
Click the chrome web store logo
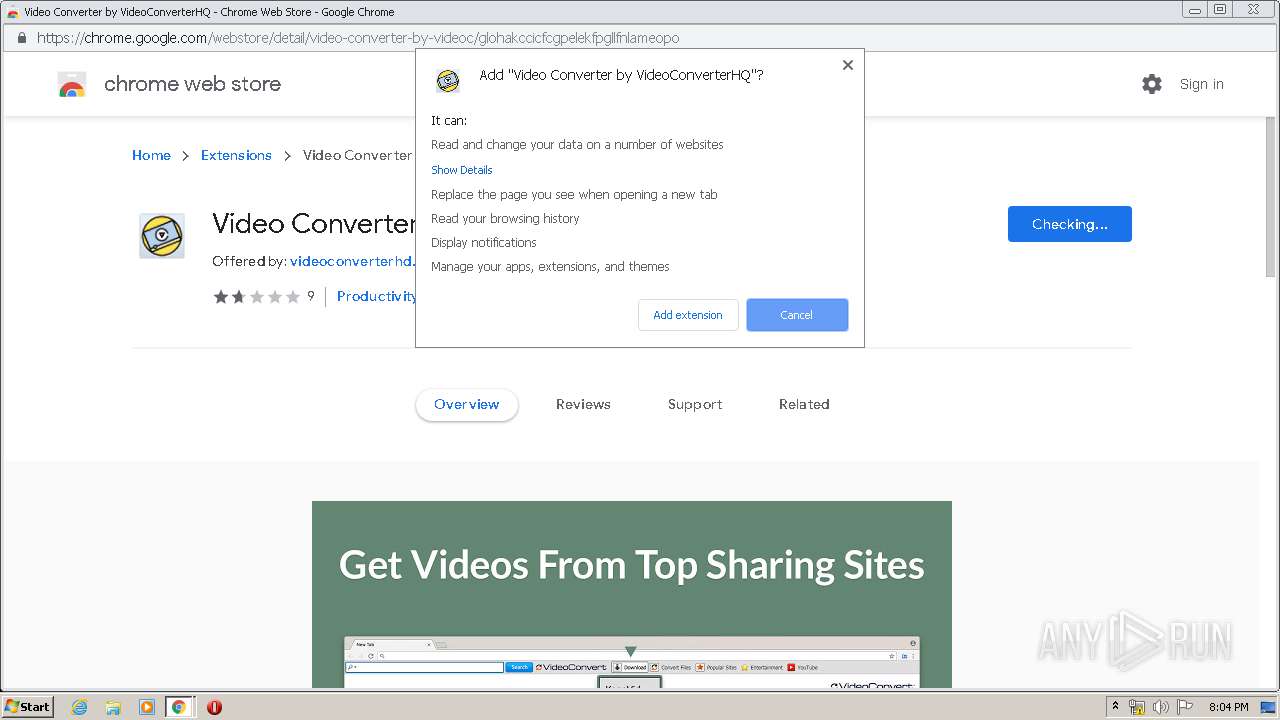72,85
